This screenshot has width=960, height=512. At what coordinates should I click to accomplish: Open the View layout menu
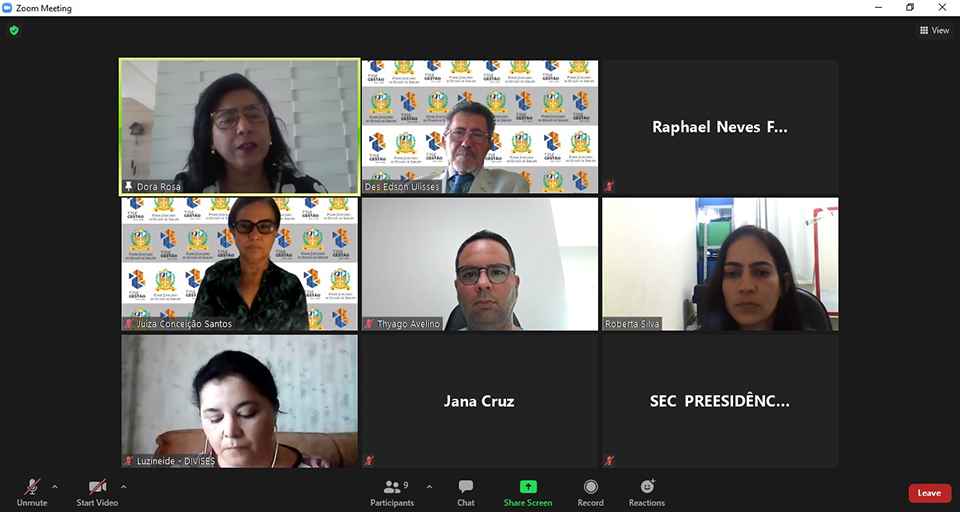934,30
